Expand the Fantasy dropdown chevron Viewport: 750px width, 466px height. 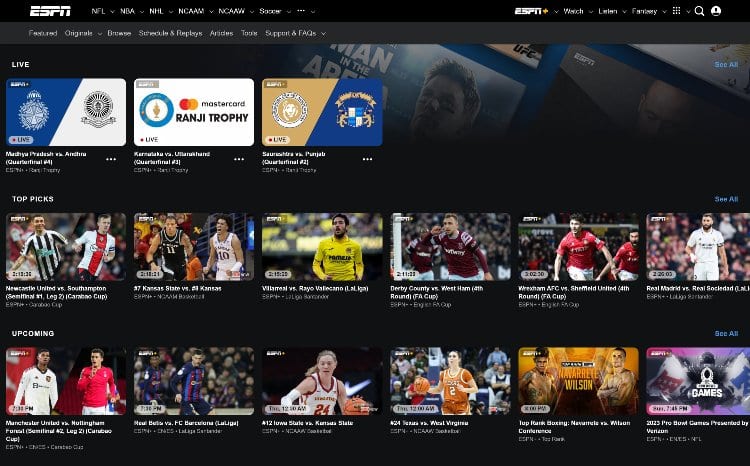pos(664,11)
